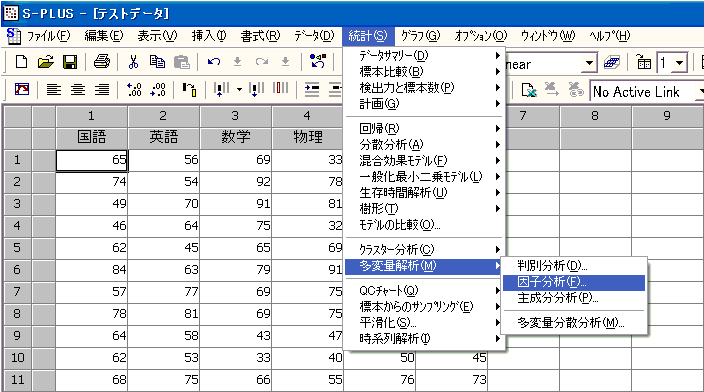
Task: Choose モデルの比較(O)... menu item
Action: click(423, 225)
